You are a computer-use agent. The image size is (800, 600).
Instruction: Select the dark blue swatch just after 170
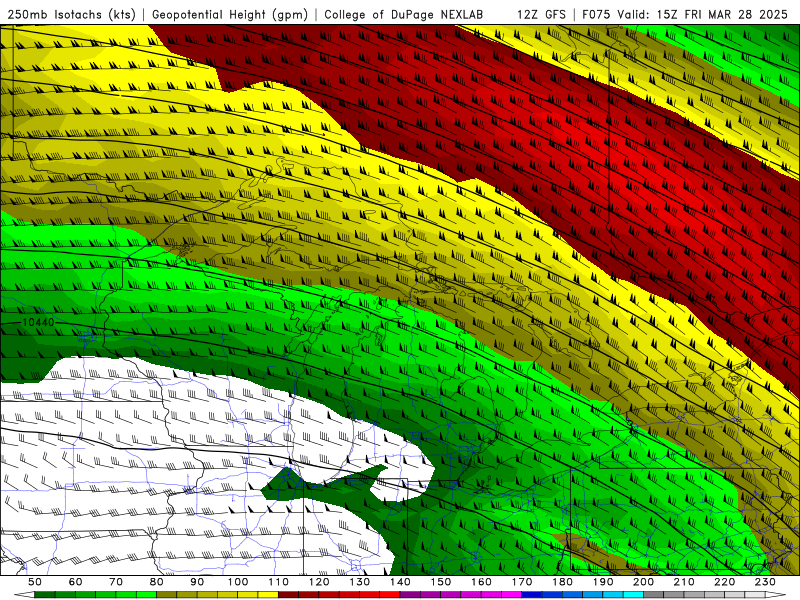click(x=532, y=595)
